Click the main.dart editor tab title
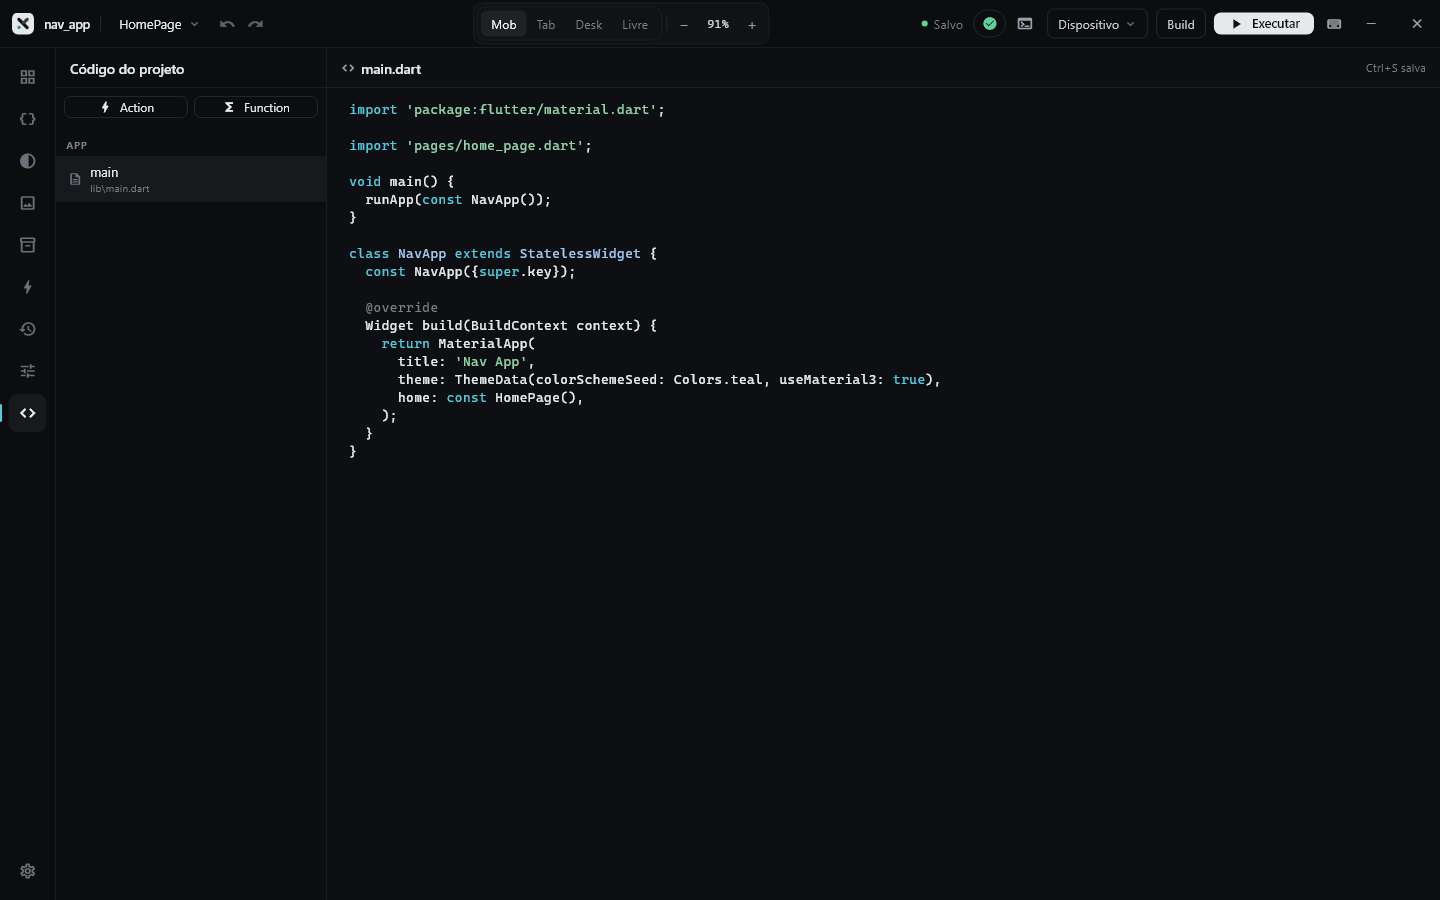This screenshot has height=900, width=1440. click(x=391, y=69)
